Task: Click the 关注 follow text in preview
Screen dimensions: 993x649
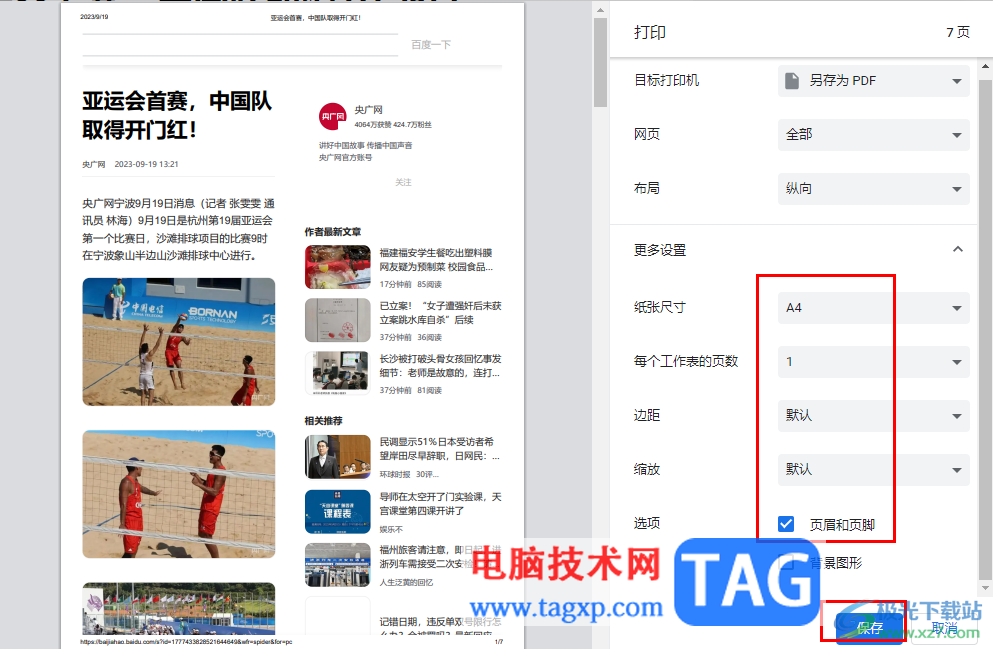Action: 403,182
